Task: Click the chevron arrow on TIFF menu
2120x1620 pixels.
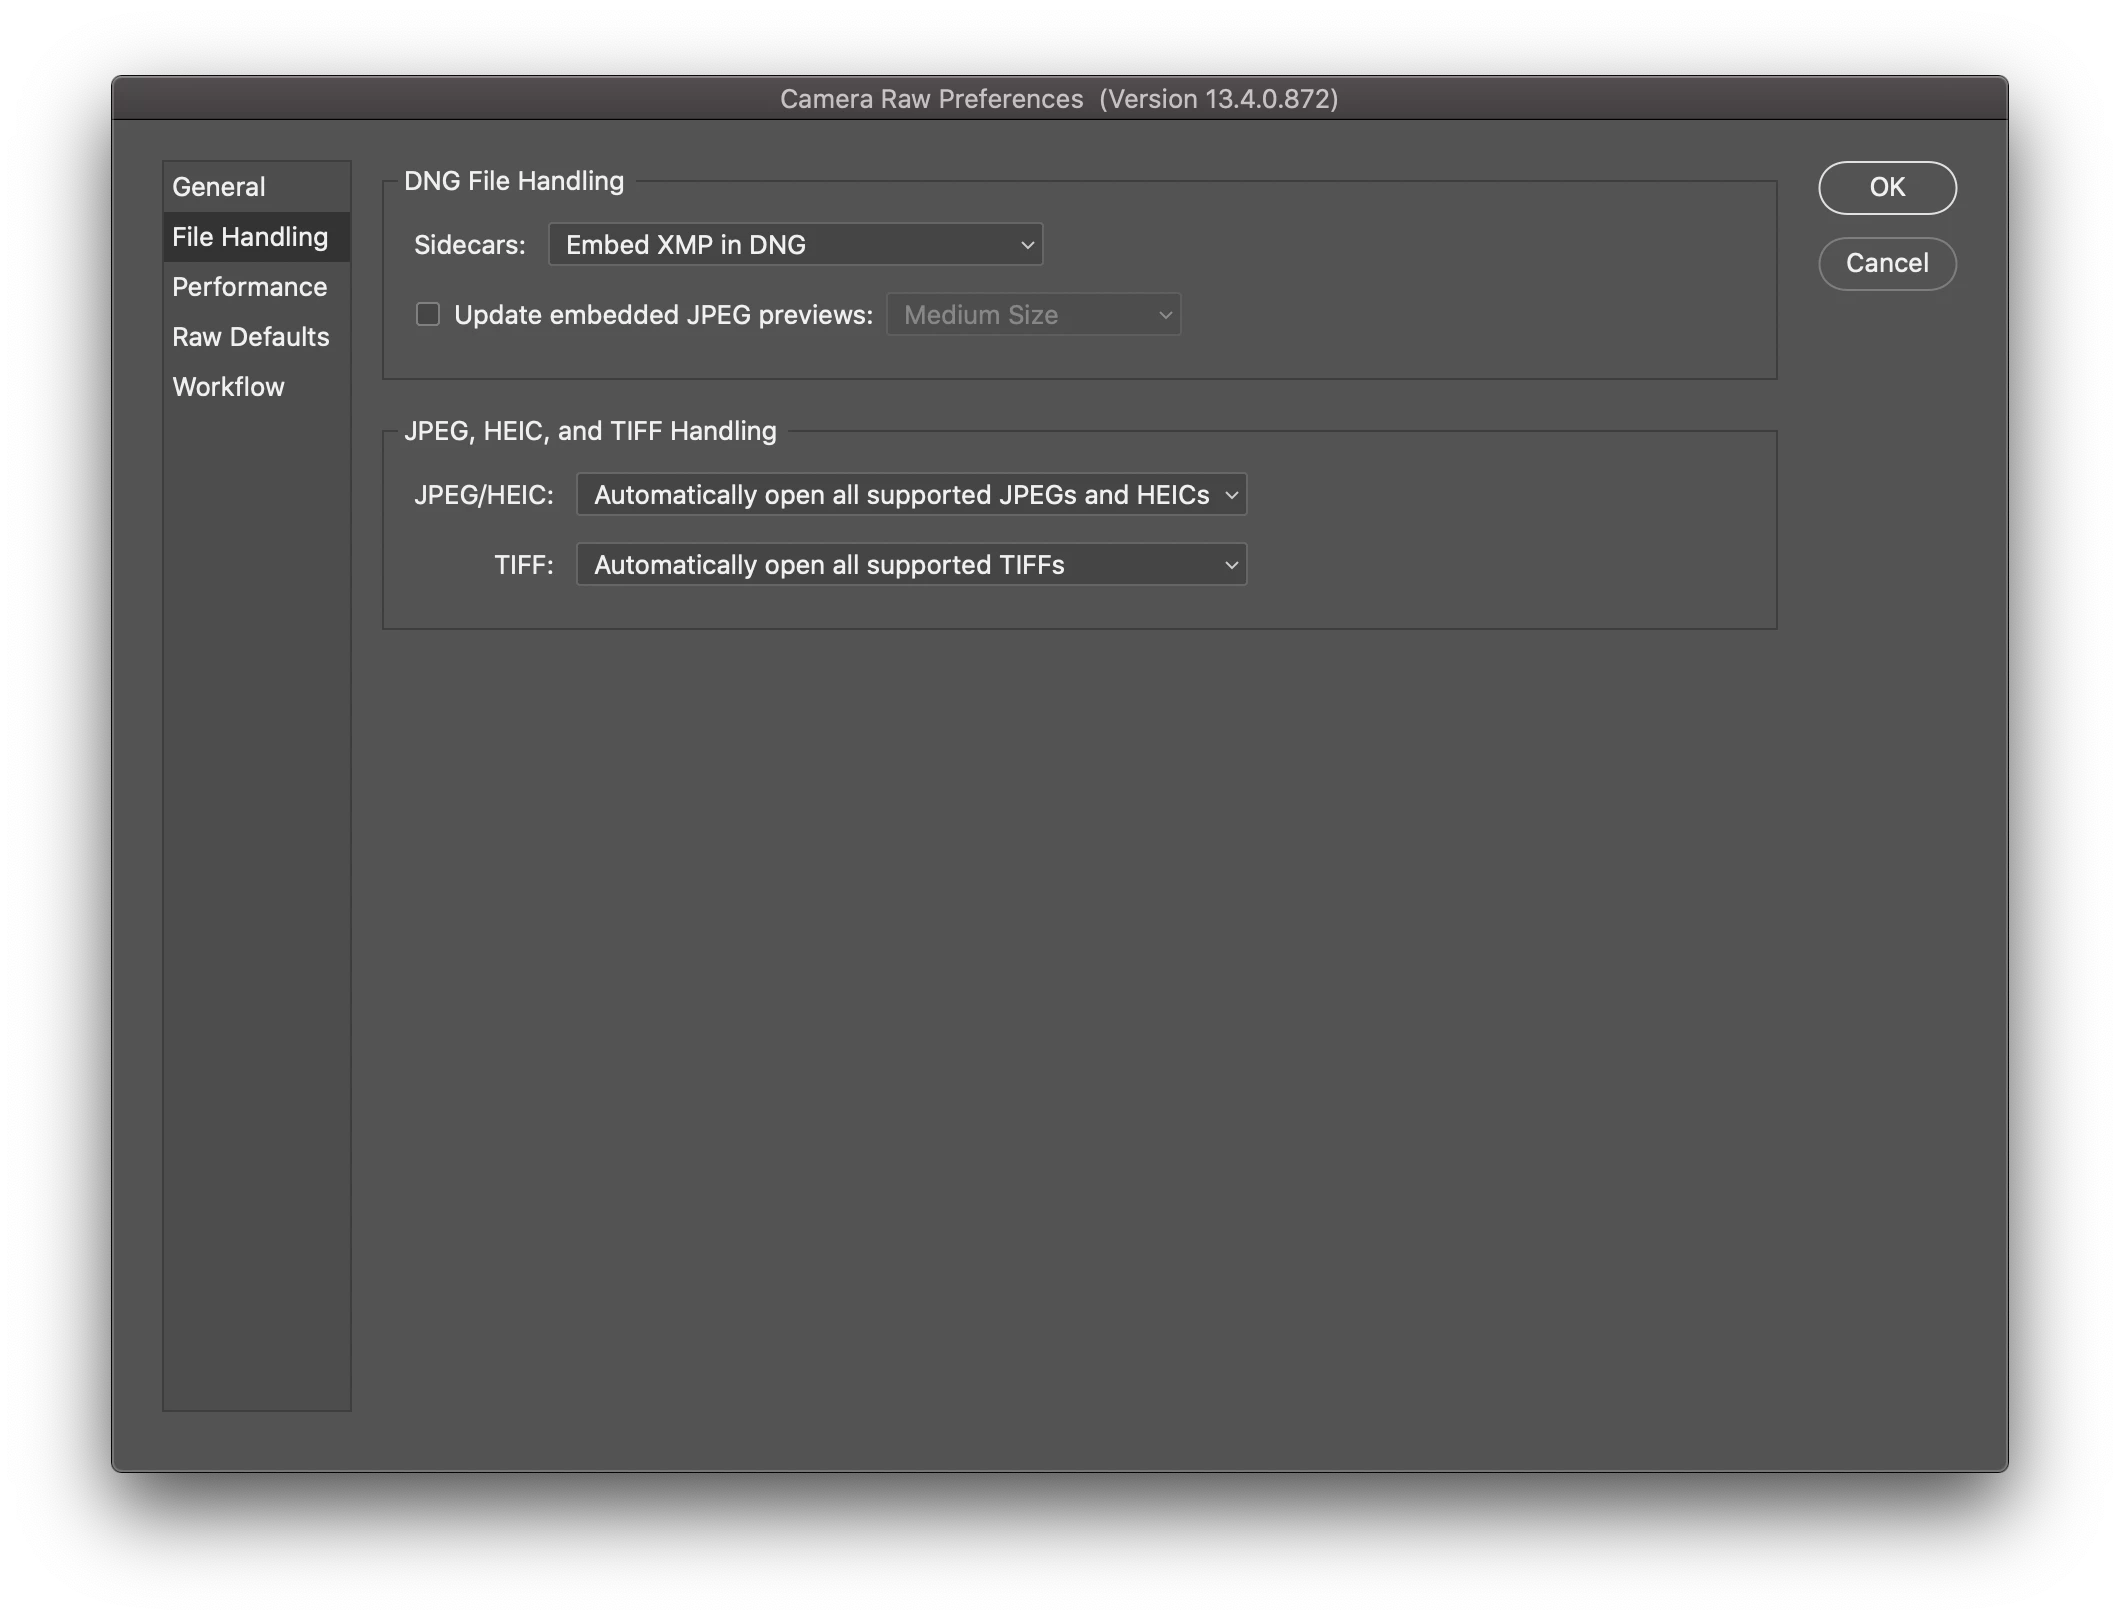Action: 1231,566
